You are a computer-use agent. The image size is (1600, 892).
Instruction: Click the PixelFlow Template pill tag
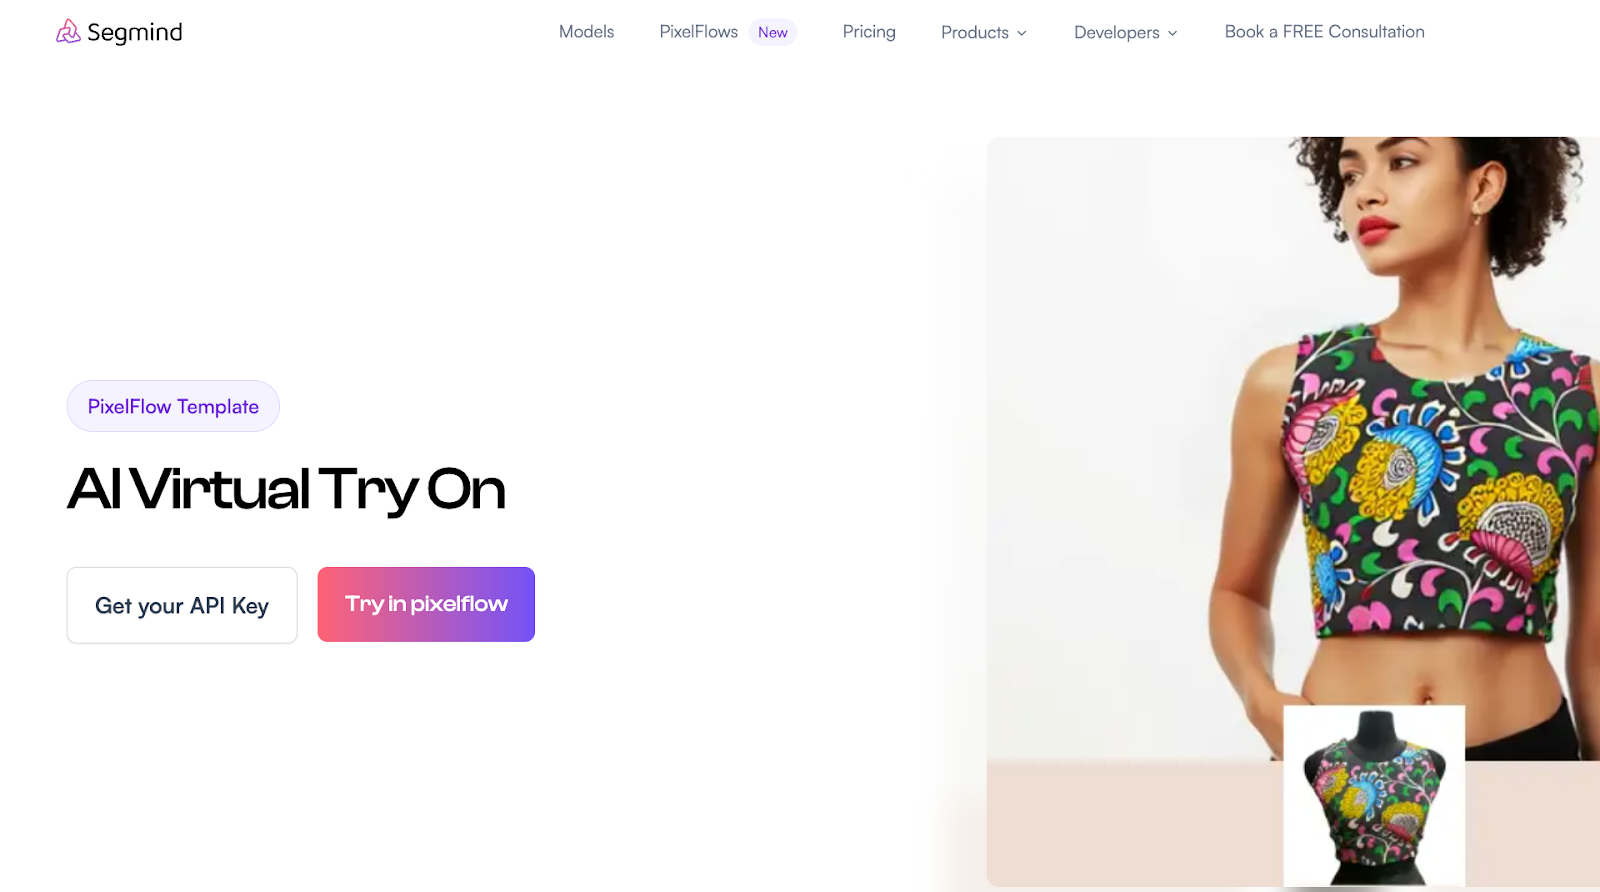(173, 406)
